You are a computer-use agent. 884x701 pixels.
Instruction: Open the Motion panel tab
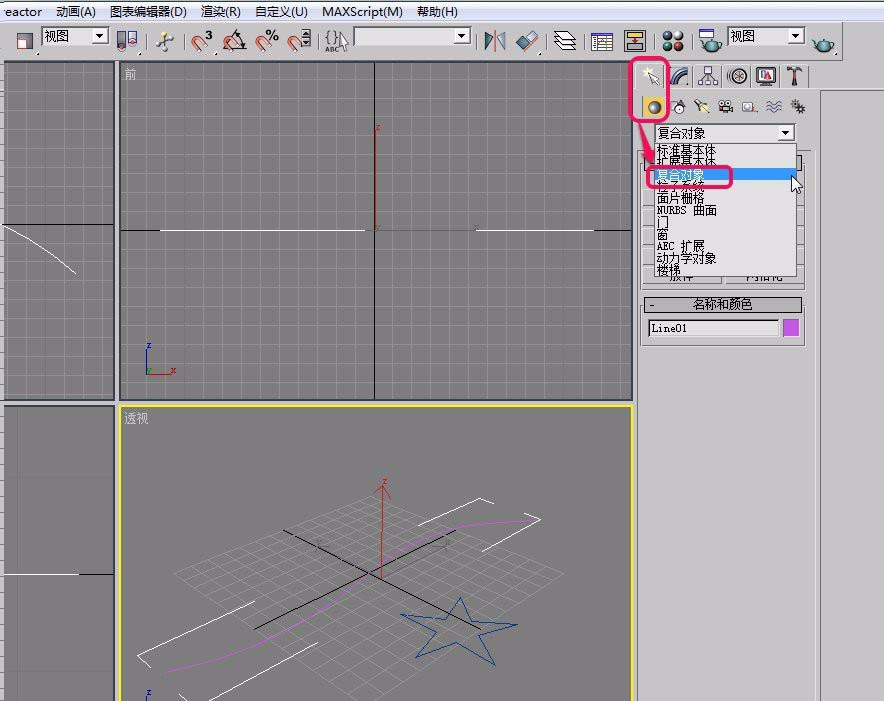pyautogui.click(x=737, y=76)
